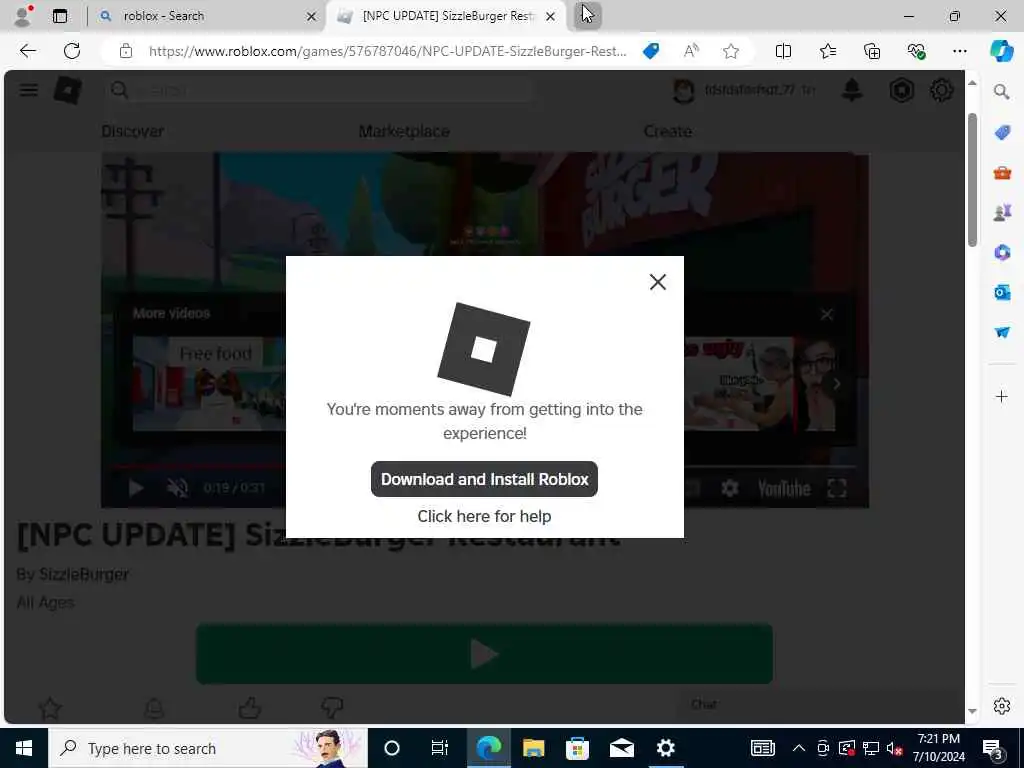Open split screen view

tap(783, 51)
